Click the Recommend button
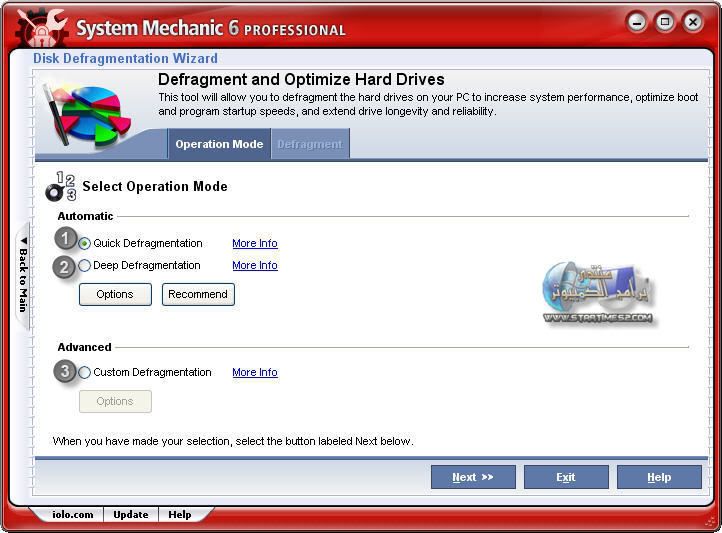The height and width of the screenshot is (533, 722). [x=198, y=294]
